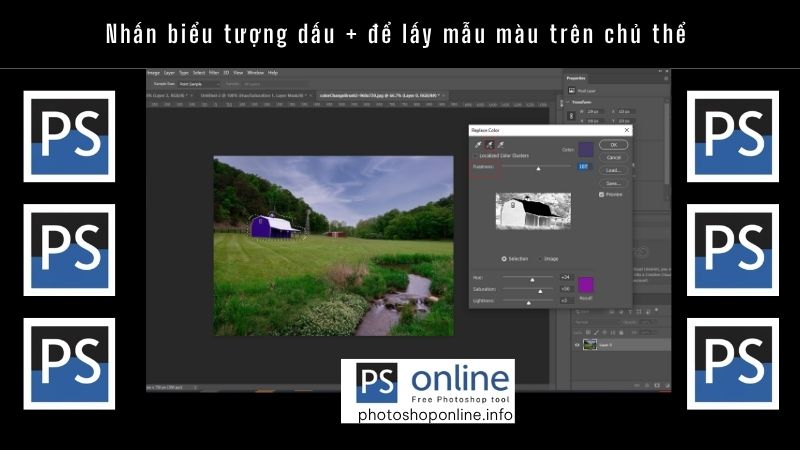Image resolution: width=800 pixels, height=450 pixels.
Task: Open the Properties panel menu icon
Action: tap(666, 78)
